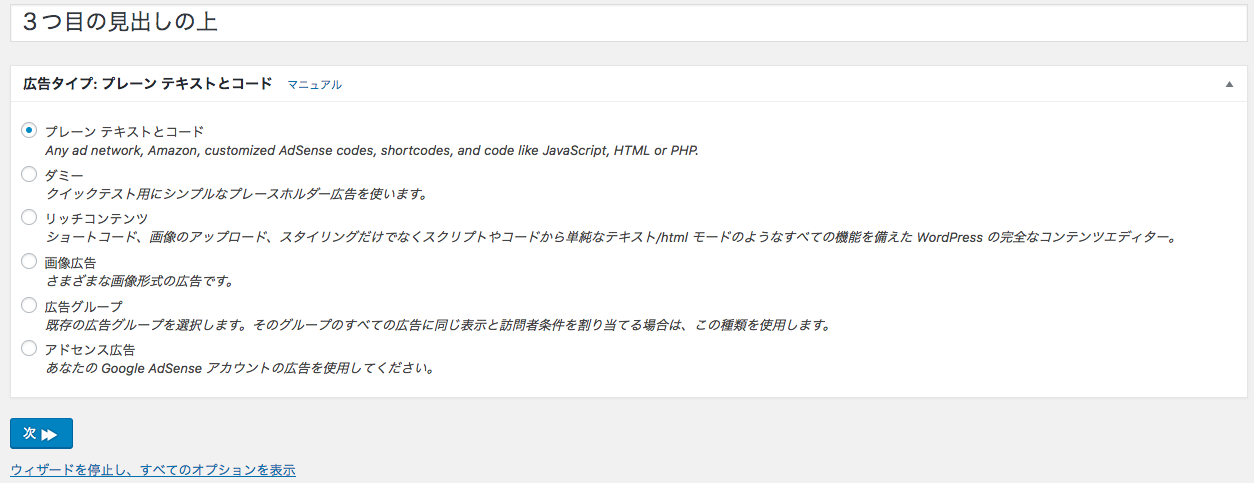This screenshot has width=1254, height=483.
Task: Open the マニュアル link
Action: click(314, 85)
